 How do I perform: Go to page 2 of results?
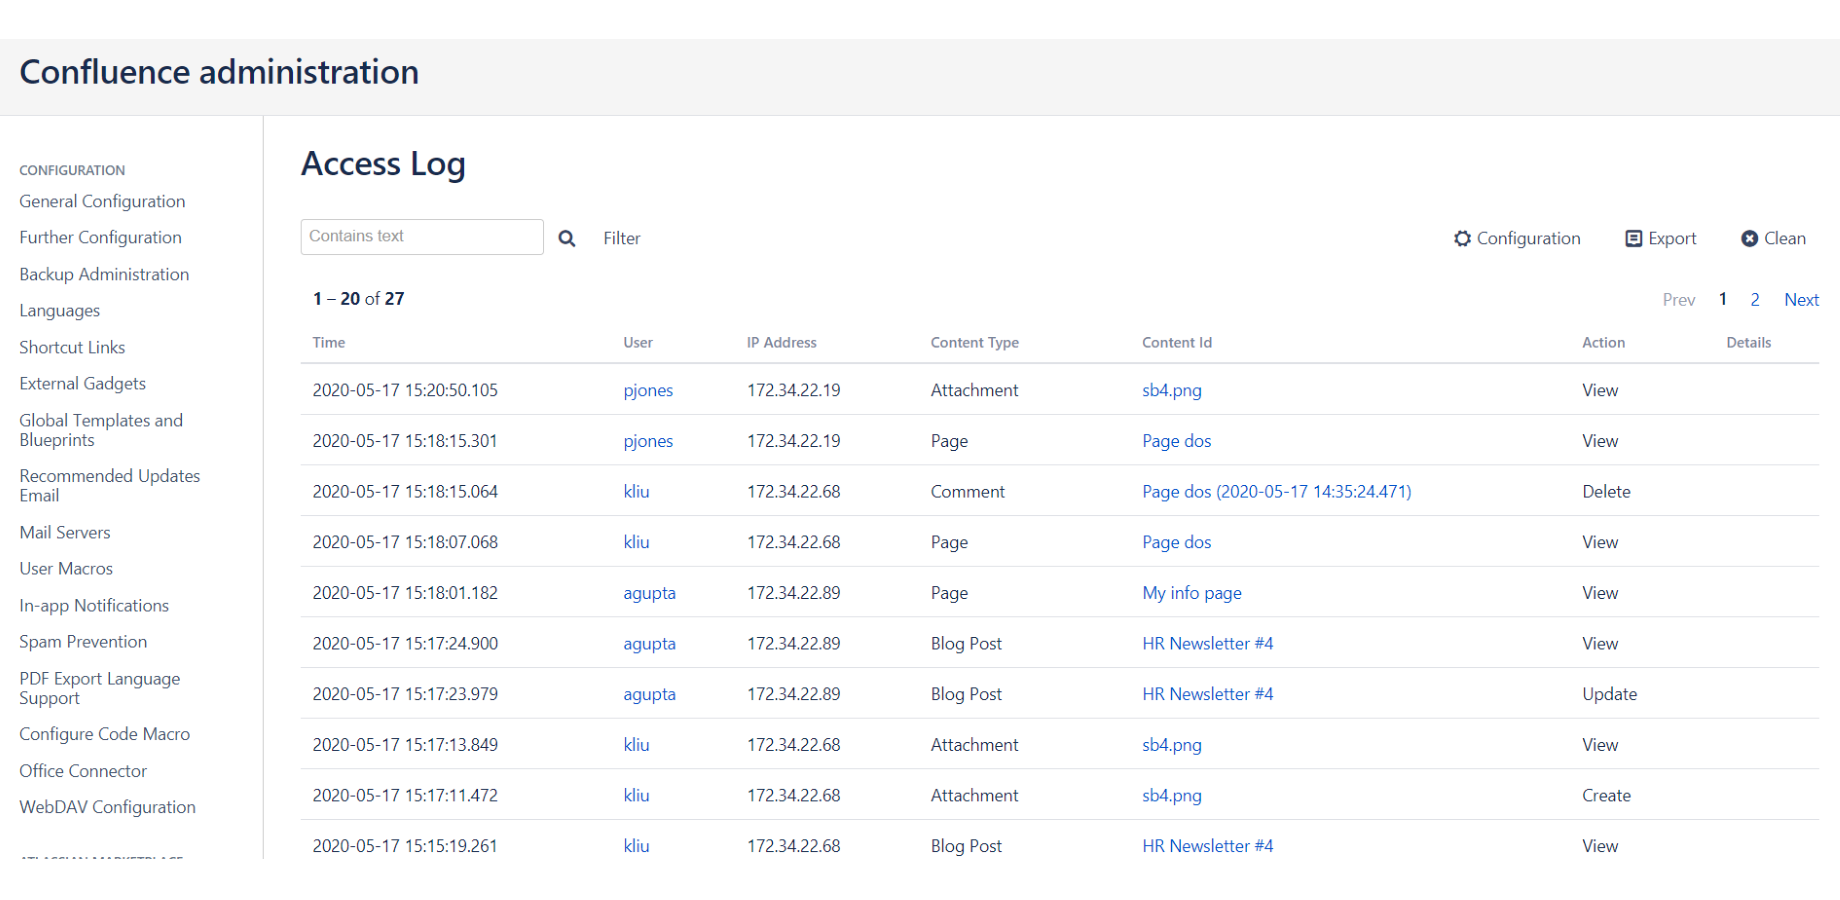click(1754, 299)
